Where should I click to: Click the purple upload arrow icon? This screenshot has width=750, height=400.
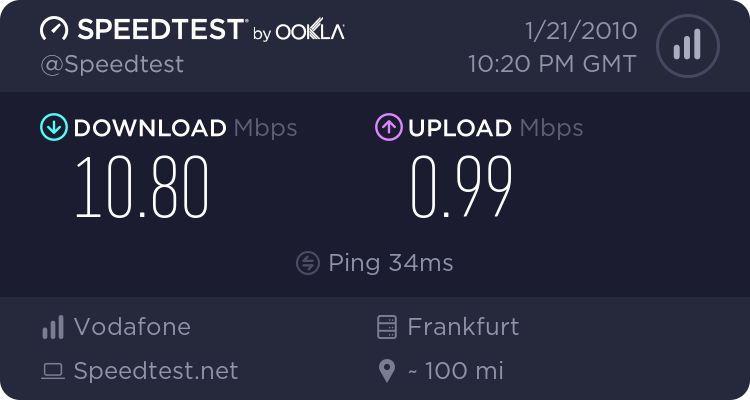tap(388, 128)
